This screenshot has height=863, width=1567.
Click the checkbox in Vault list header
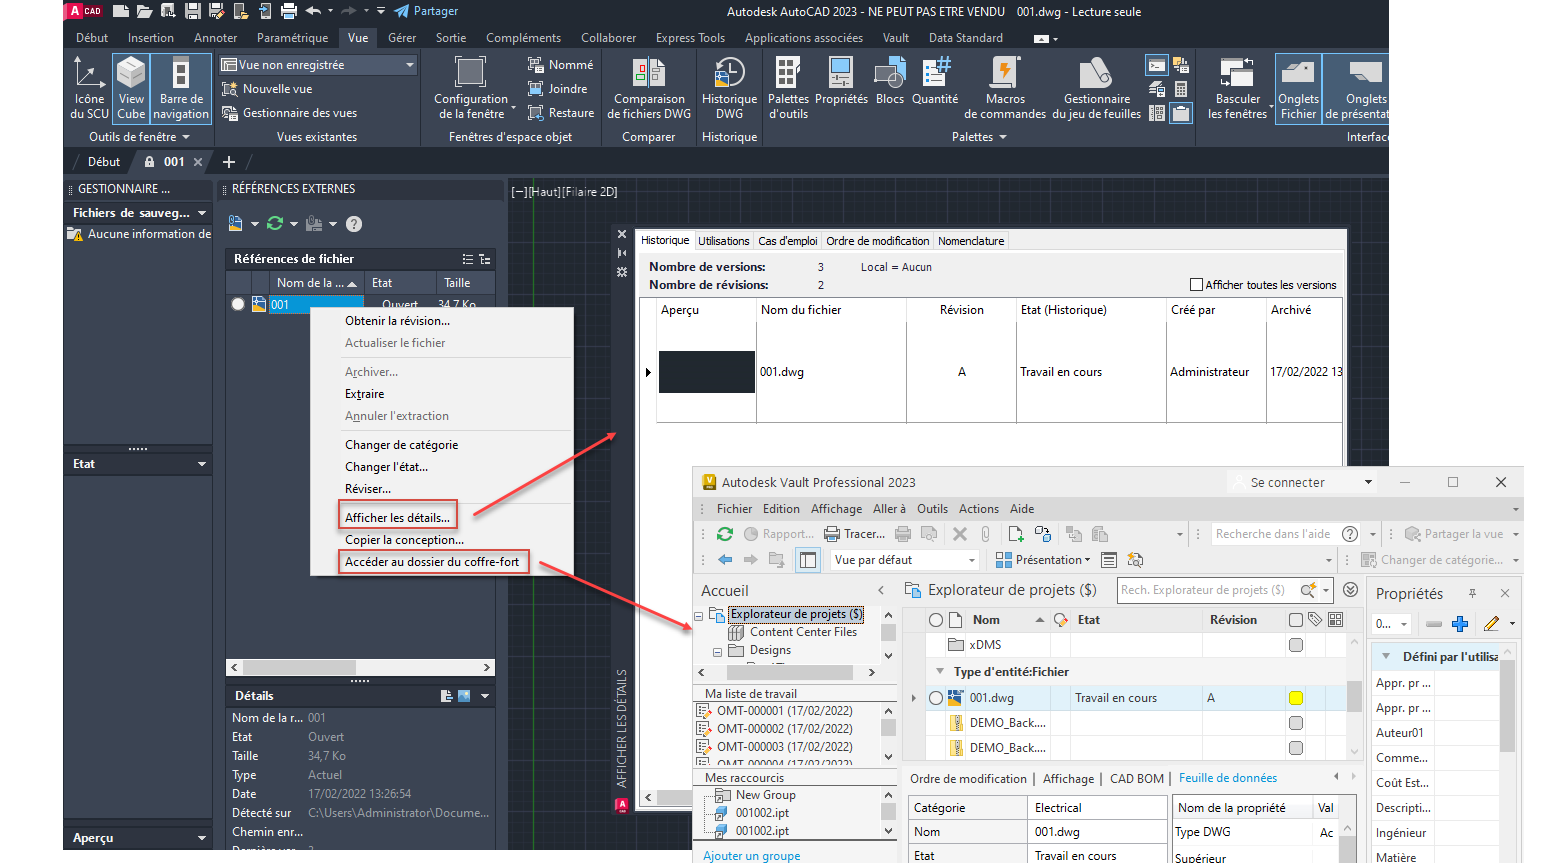coord(1296,620)
